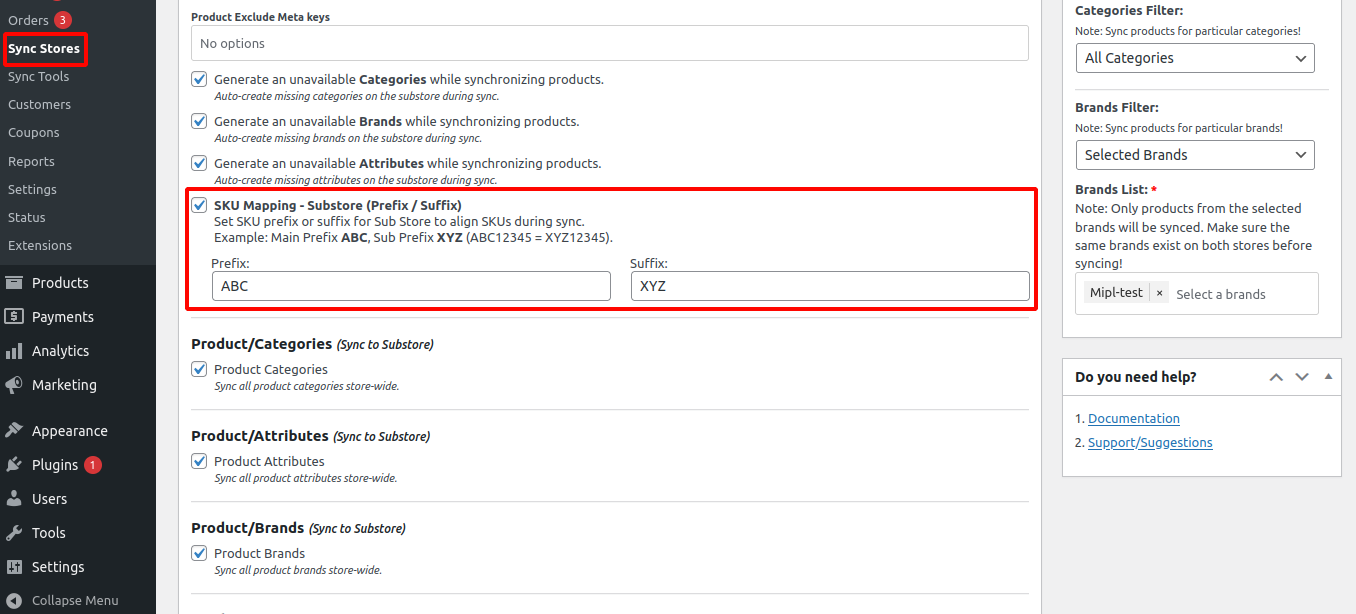The width and height of the screenshot is (1356, 614).
Task: Open the Documentation link
Action: pyautogui.click(x=1133, y=419)
